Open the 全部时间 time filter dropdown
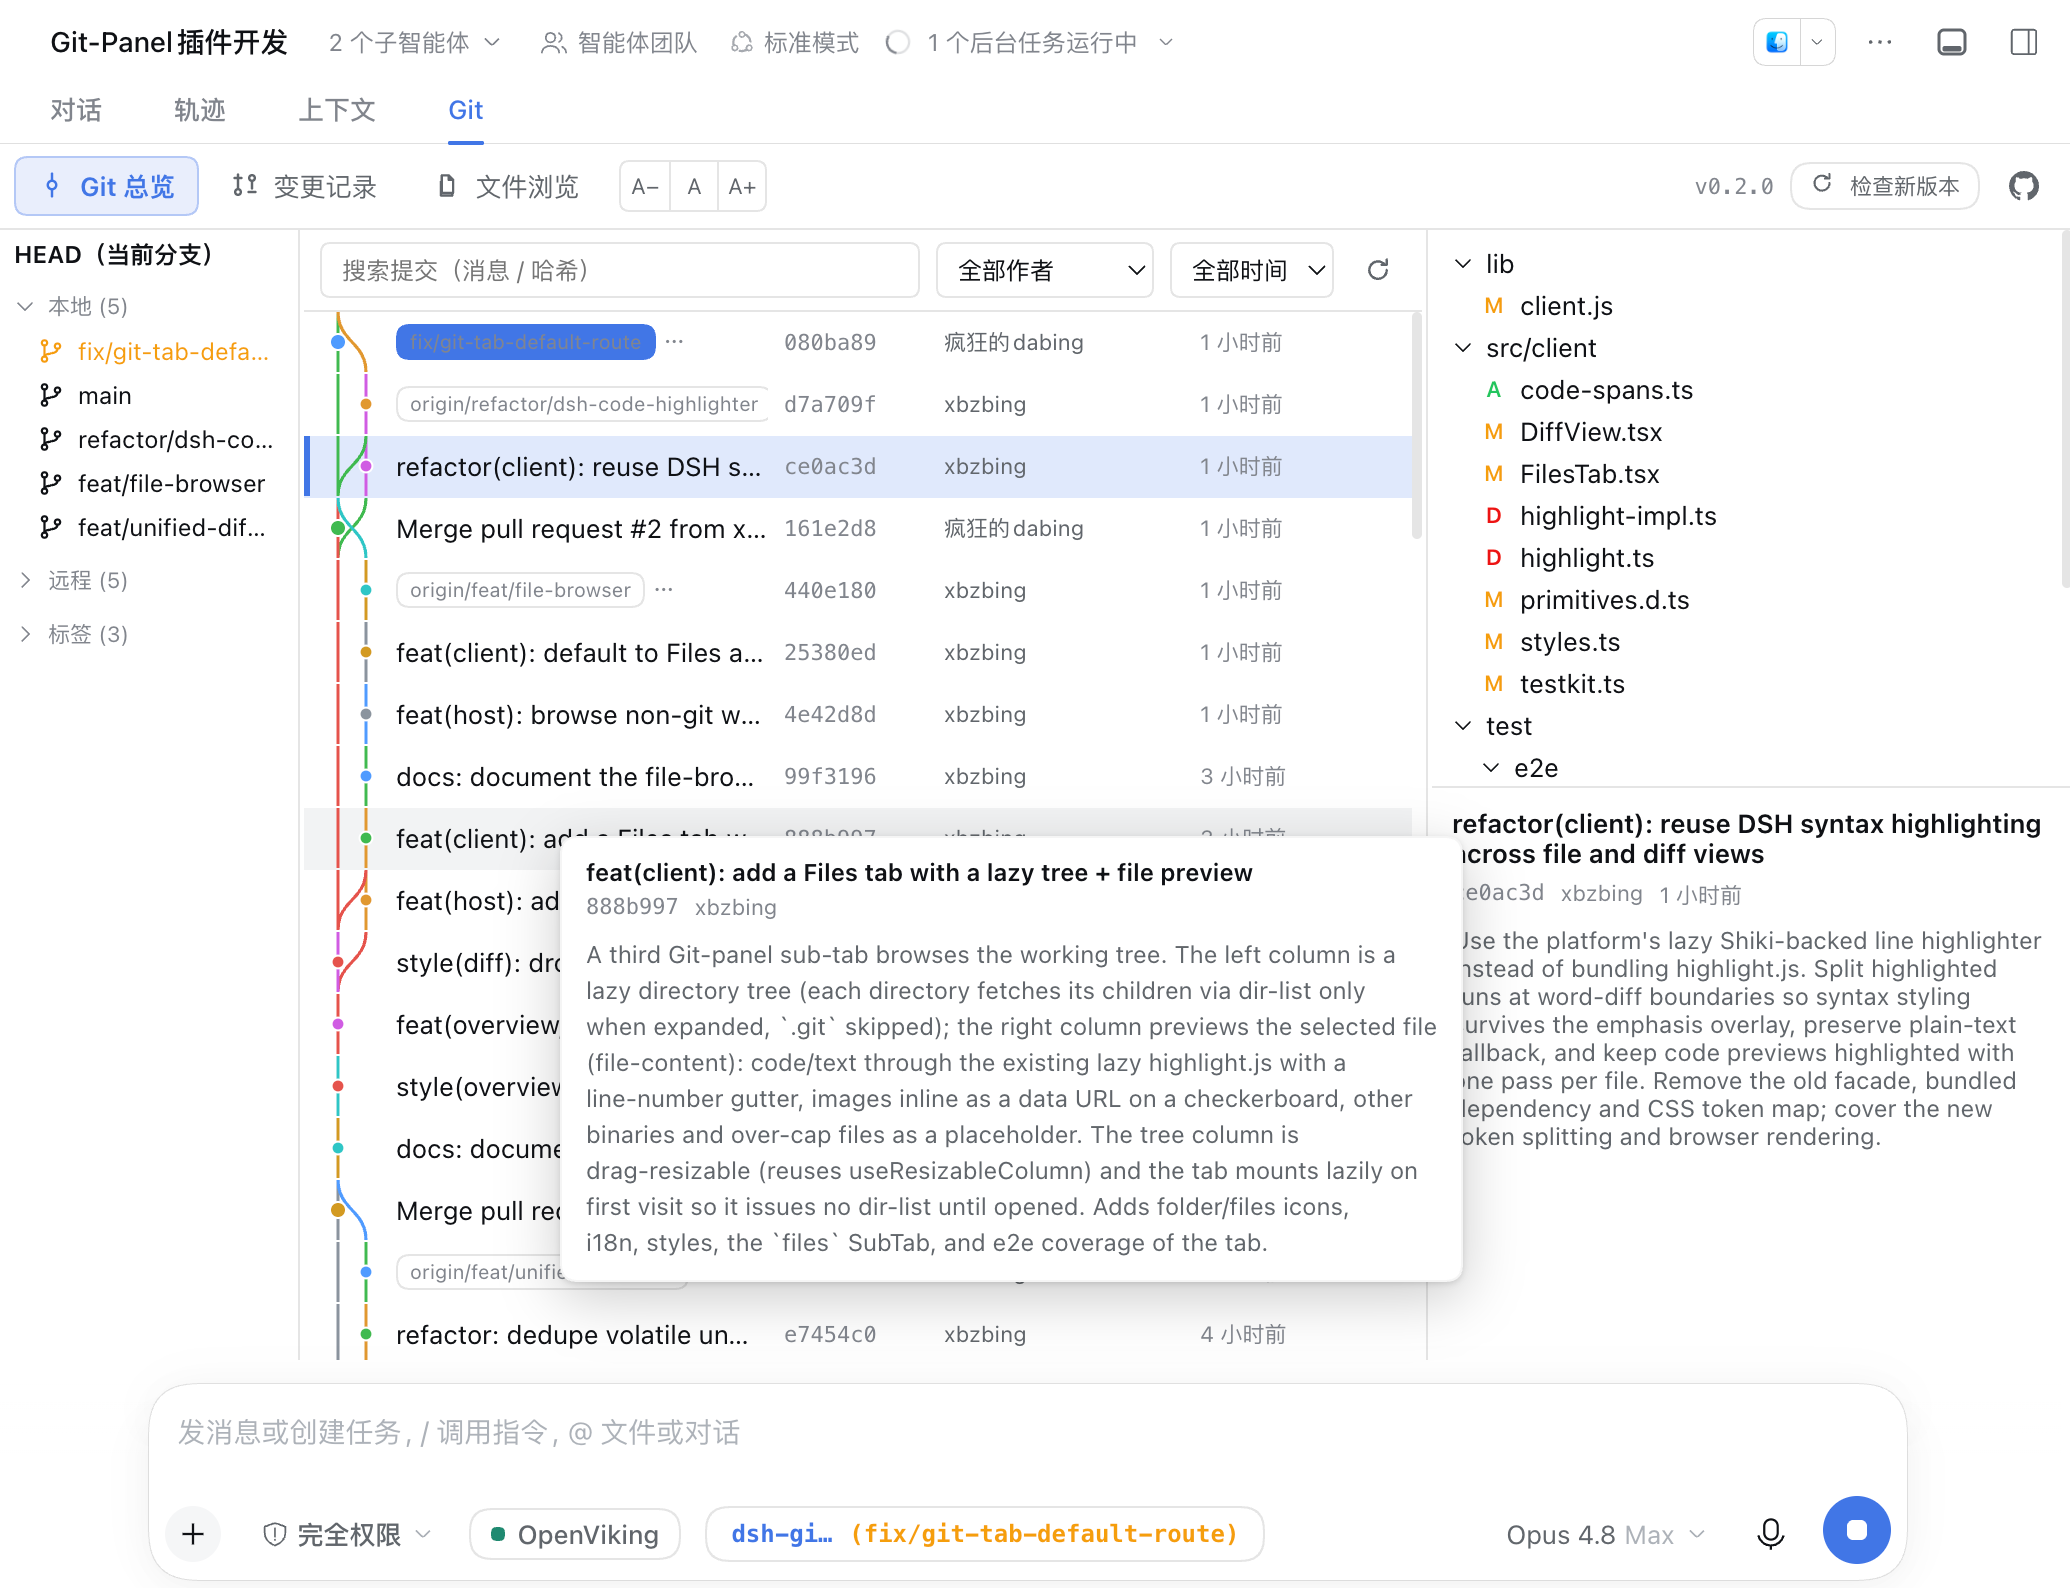Viewport: 2070px width, 1588px height. pyautogui.click(x=1251, y=270)
